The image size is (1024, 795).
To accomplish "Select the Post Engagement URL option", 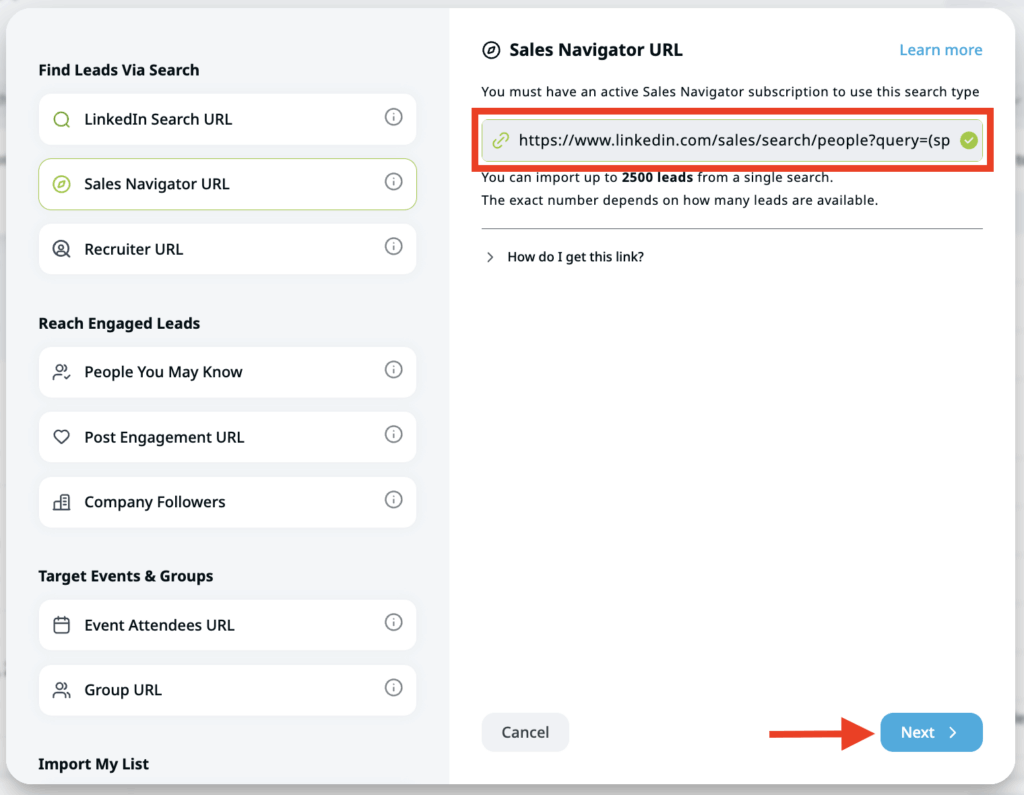I will click(x=227, y=437).
